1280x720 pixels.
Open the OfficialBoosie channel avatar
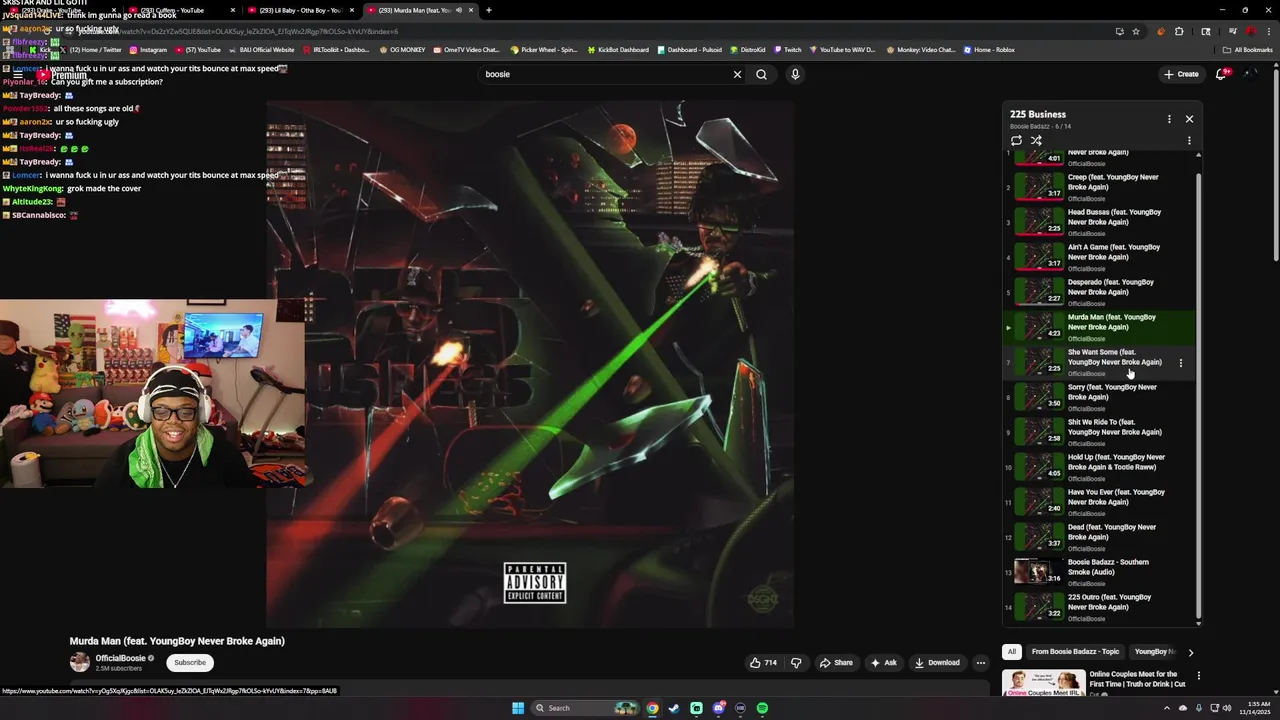[79, 662]
